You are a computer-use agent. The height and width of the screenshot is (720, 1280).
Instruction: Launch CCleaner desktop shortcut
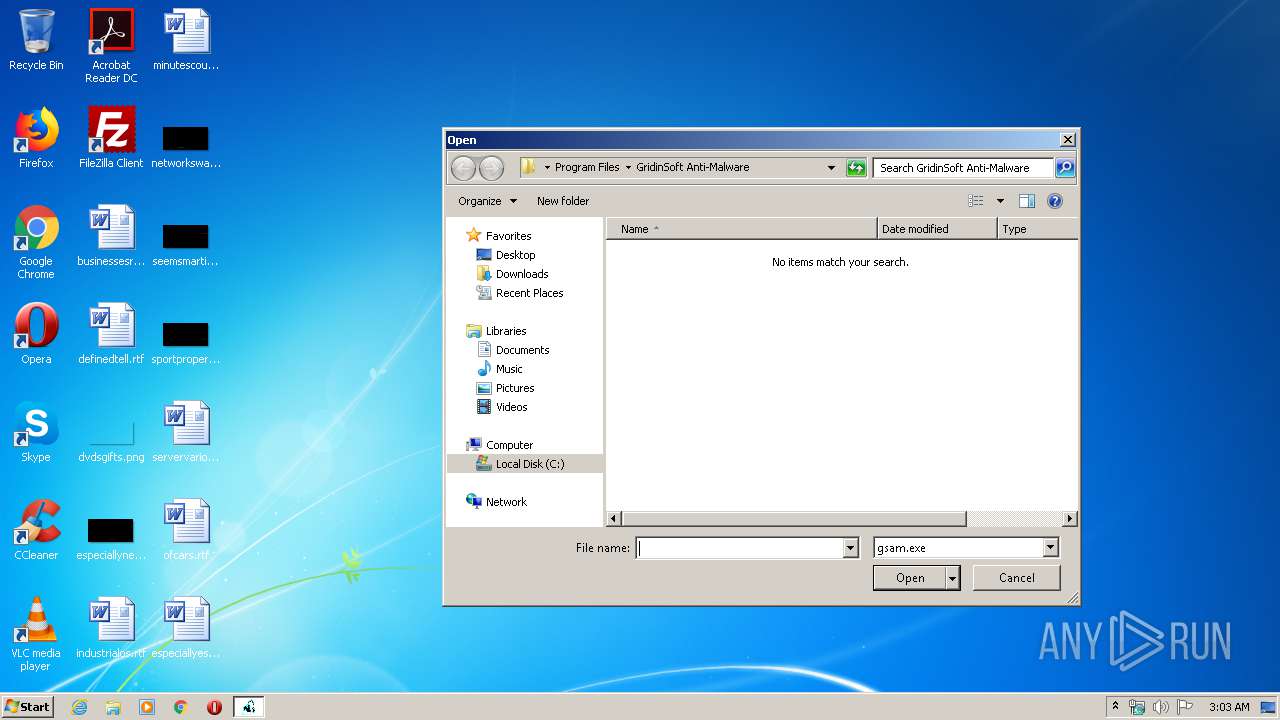click(36, 530)
